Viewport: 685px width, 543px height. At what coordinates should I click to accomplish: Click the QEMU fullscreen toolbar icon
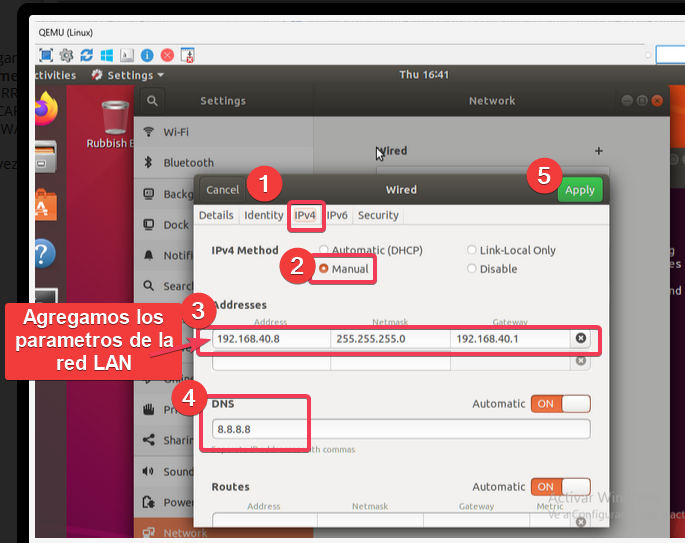pyautogui.click(x=46, y=55)
